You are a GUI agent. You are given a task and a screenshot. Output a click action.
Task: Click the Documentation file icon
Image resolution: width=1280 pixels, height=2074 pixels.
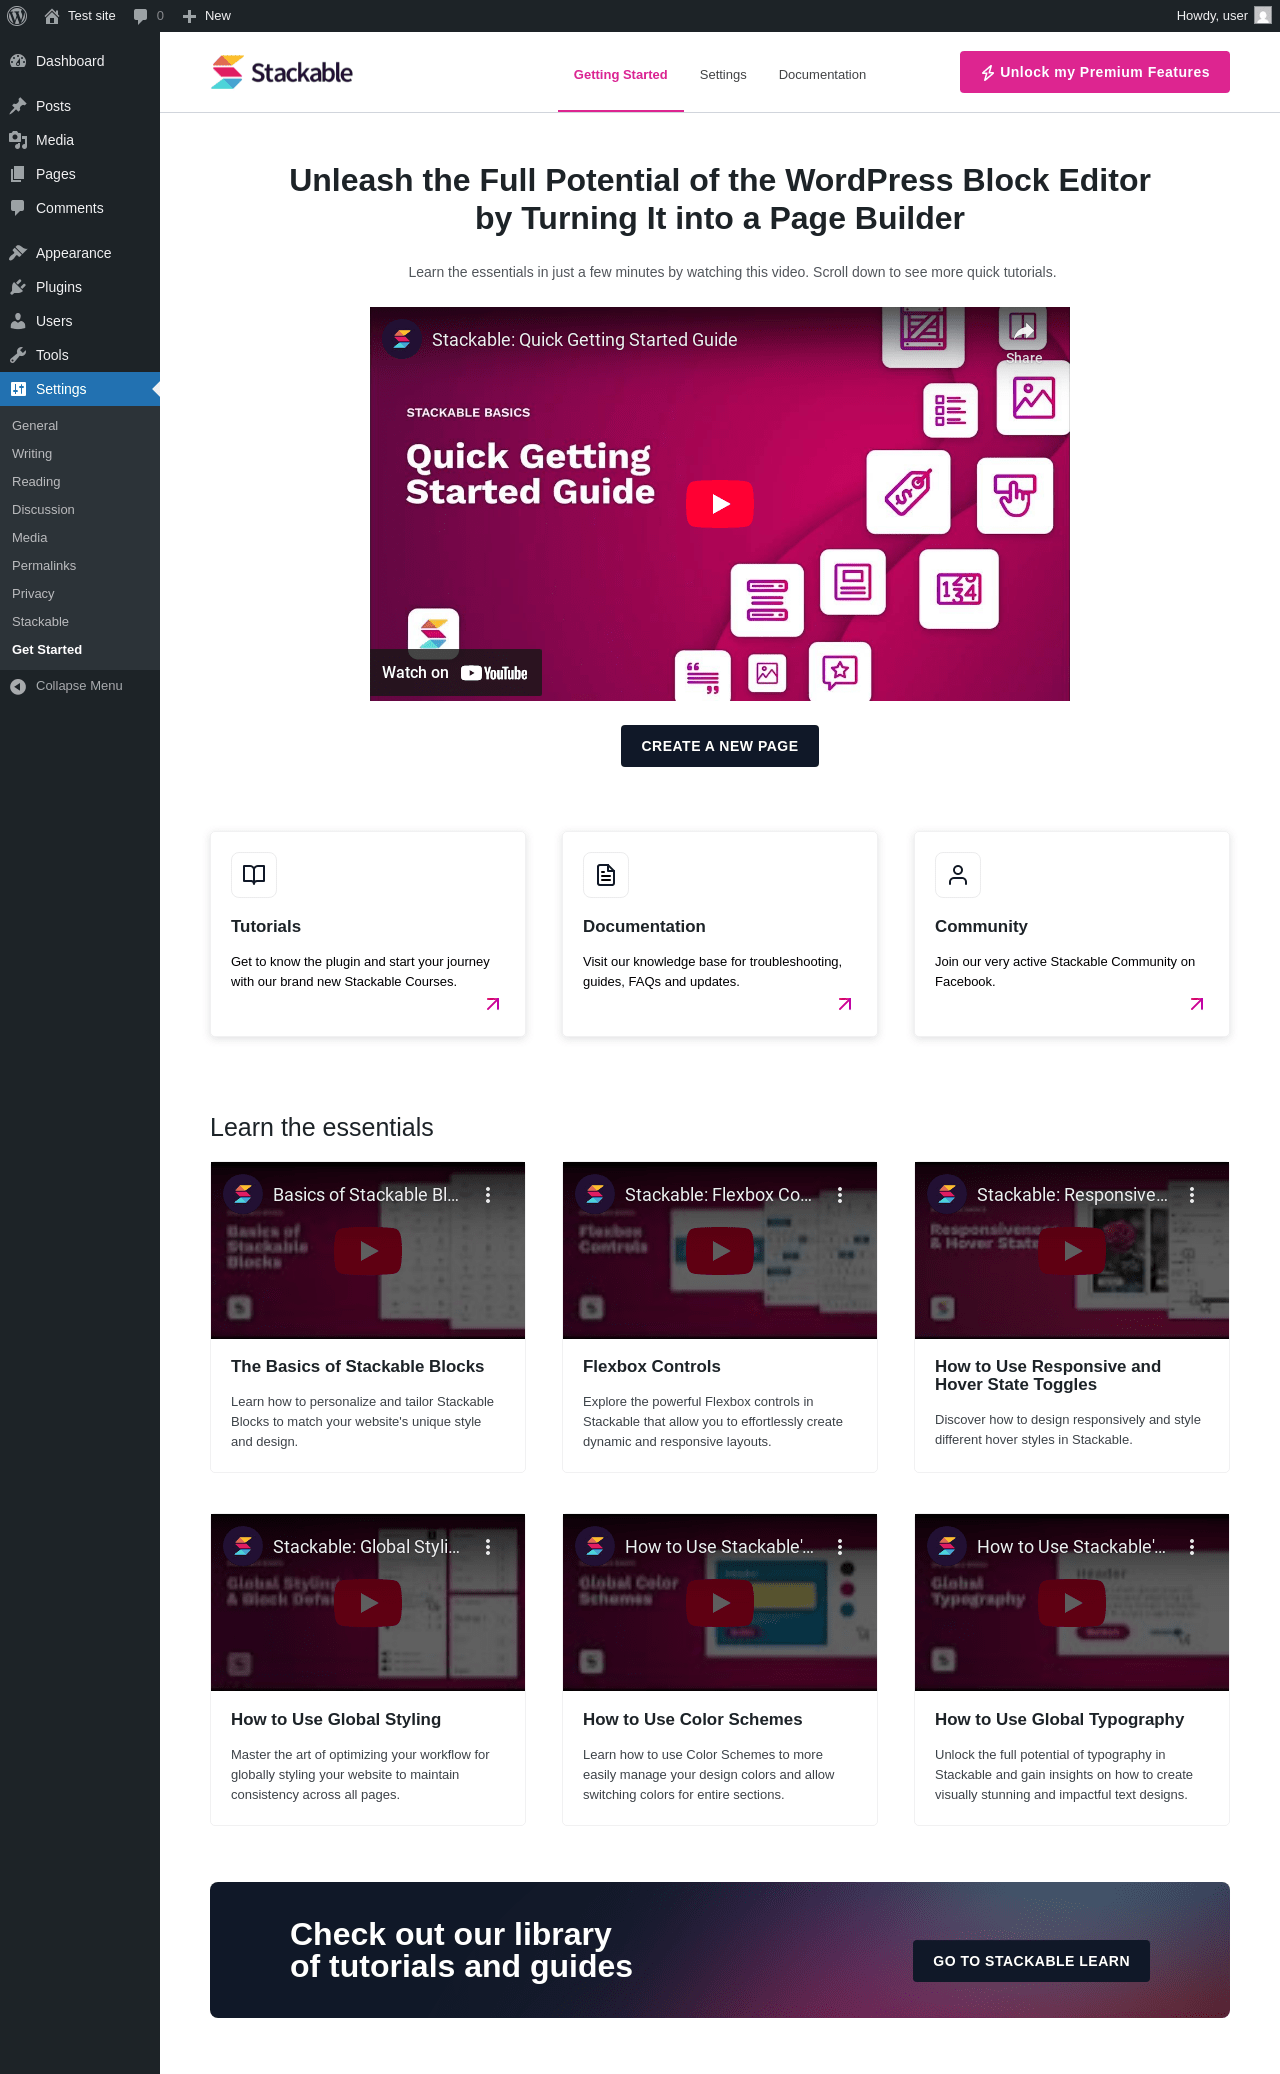606,875
